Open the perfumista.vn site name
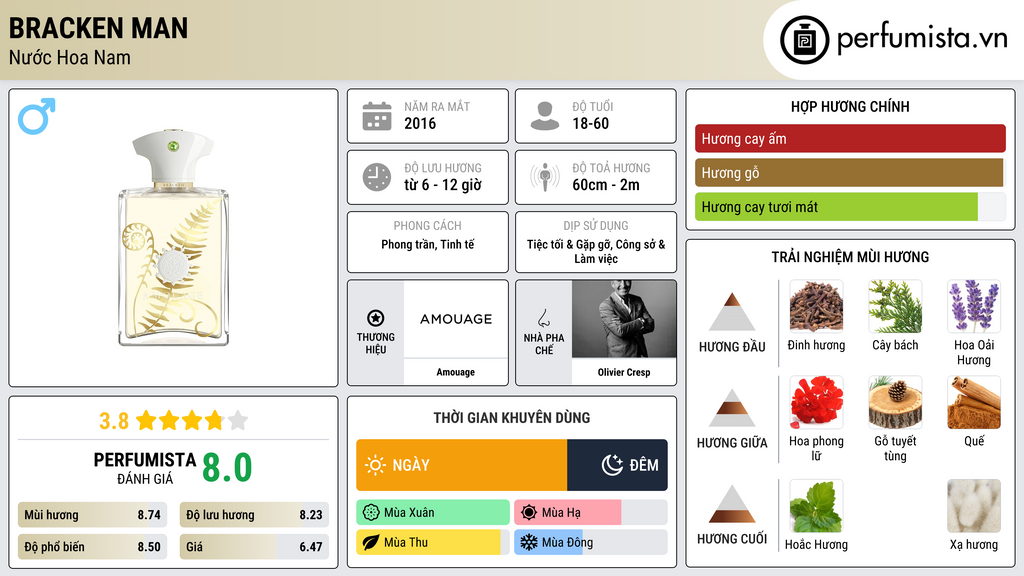1024x576 pixels. (922, 39)
